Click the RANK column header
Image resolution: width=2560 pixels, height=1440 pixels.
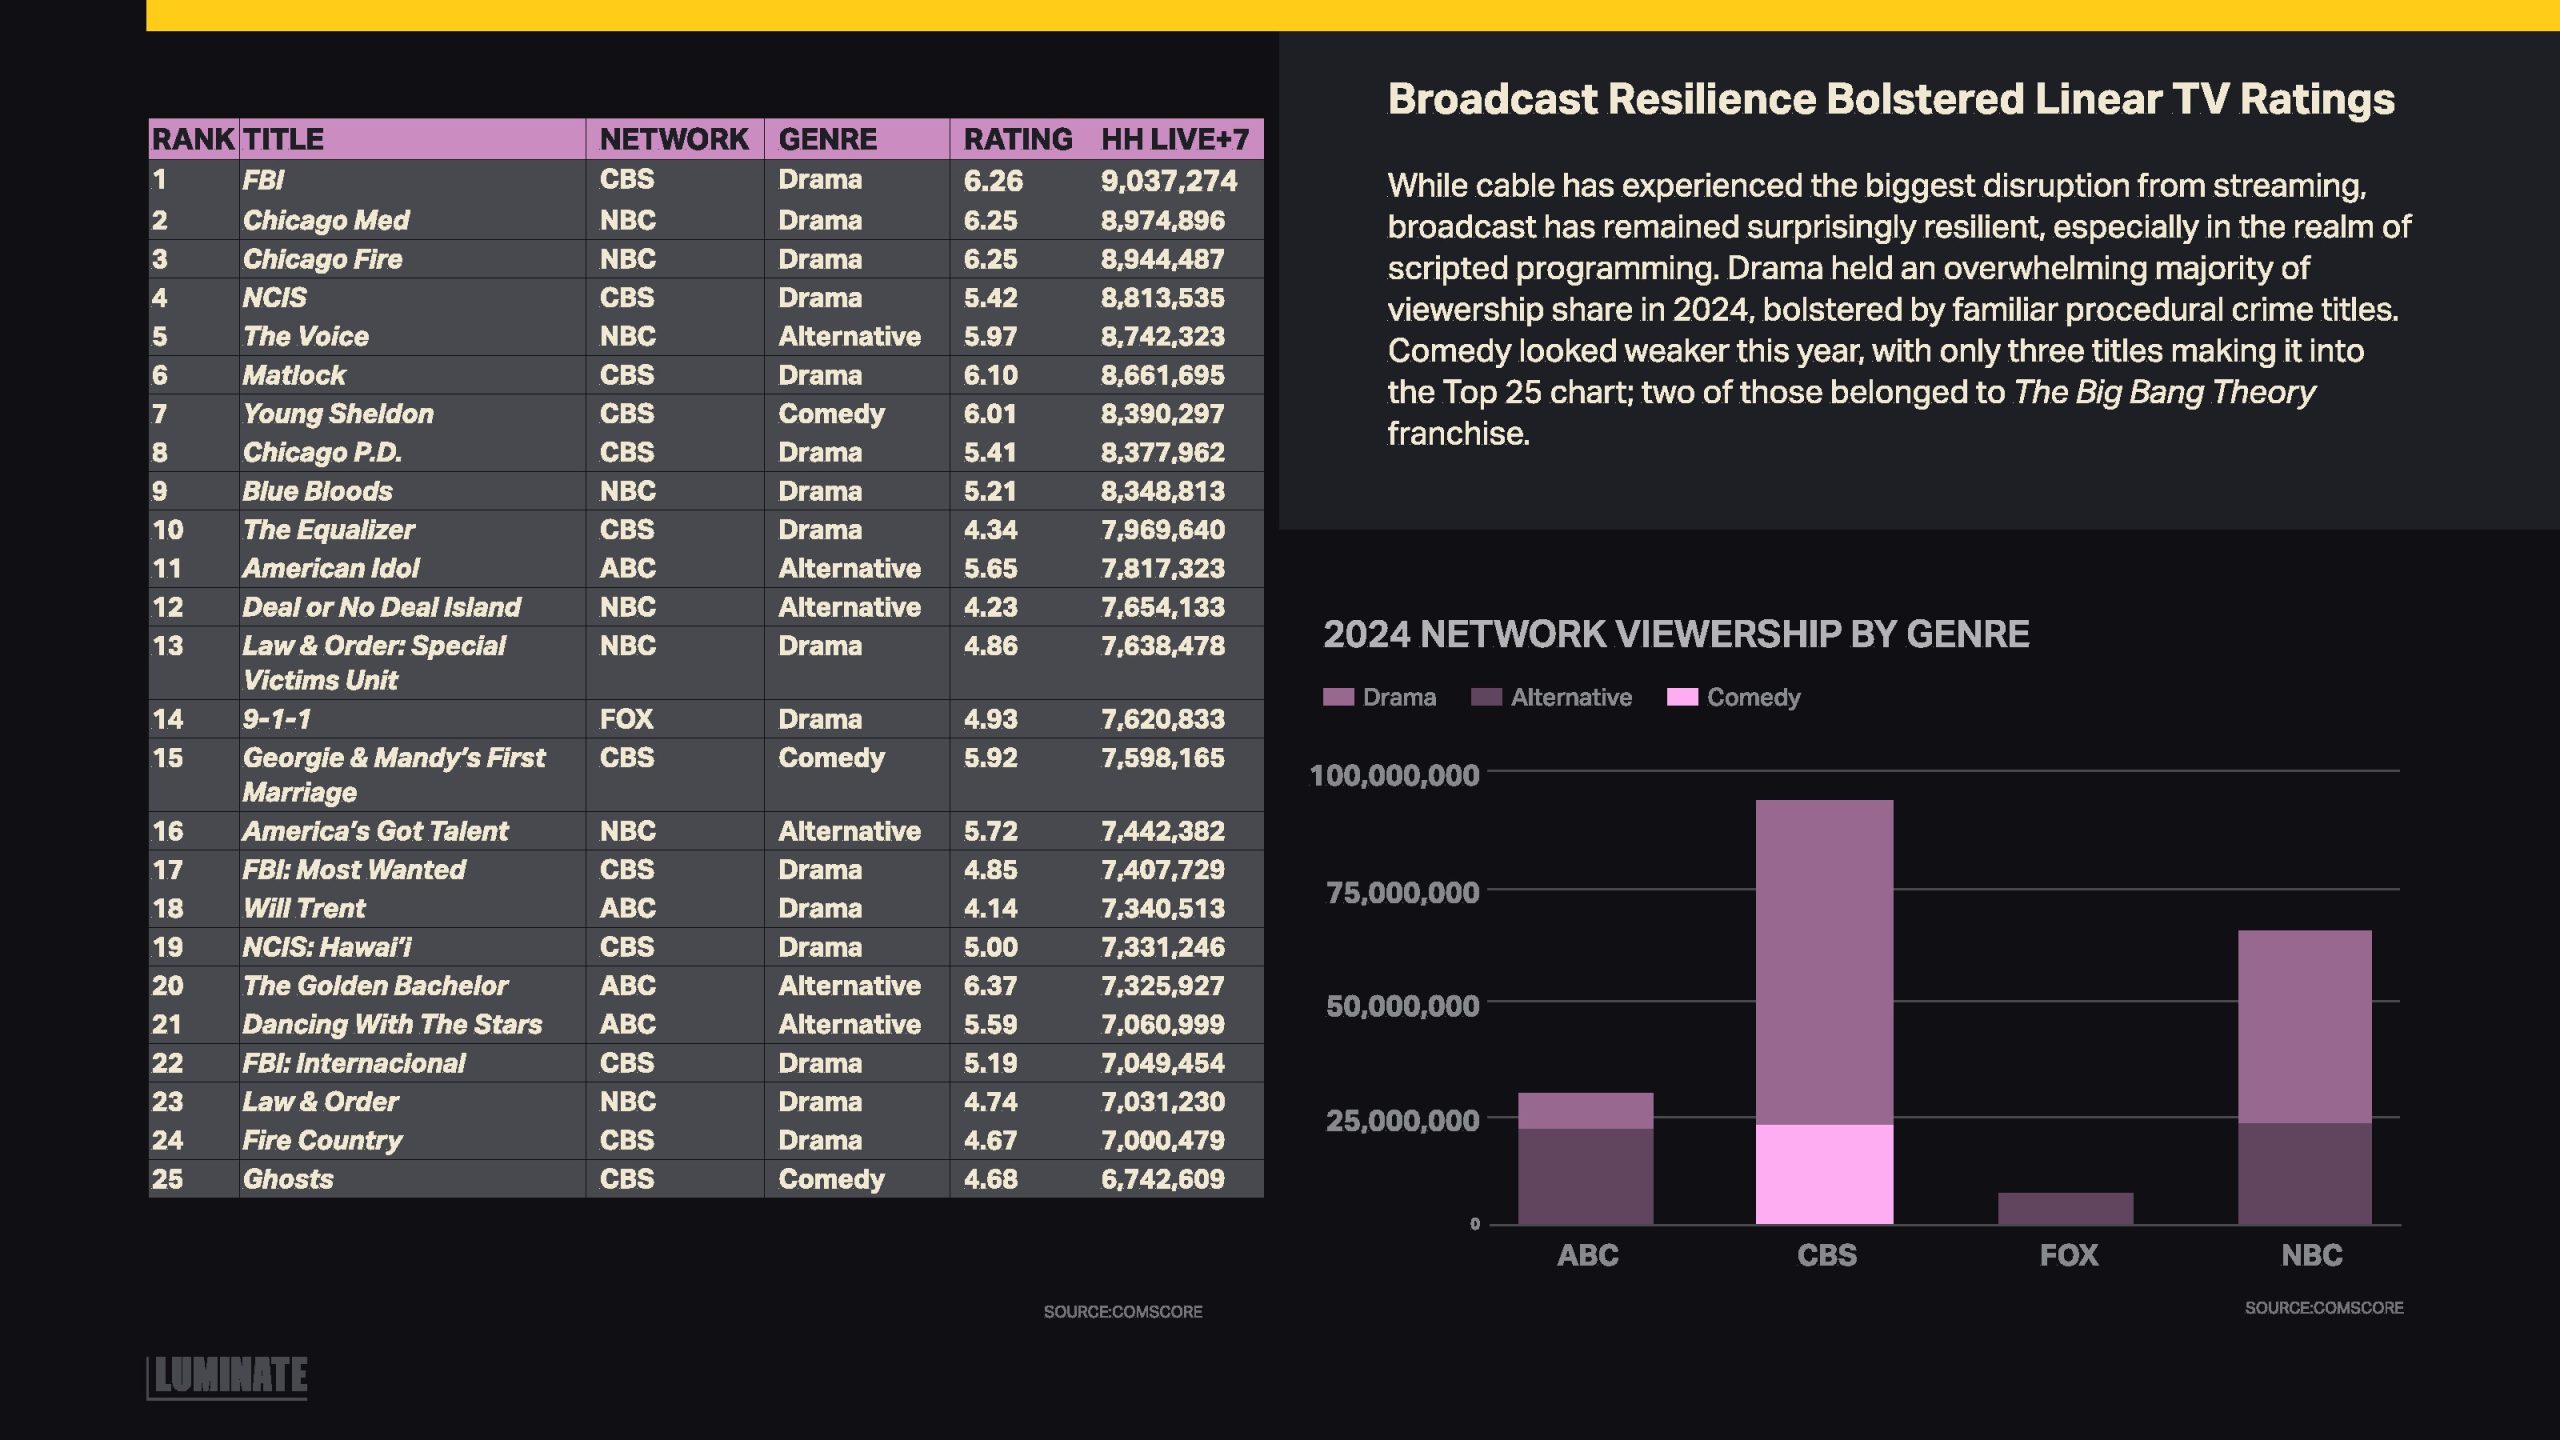[x=193, y=139]
